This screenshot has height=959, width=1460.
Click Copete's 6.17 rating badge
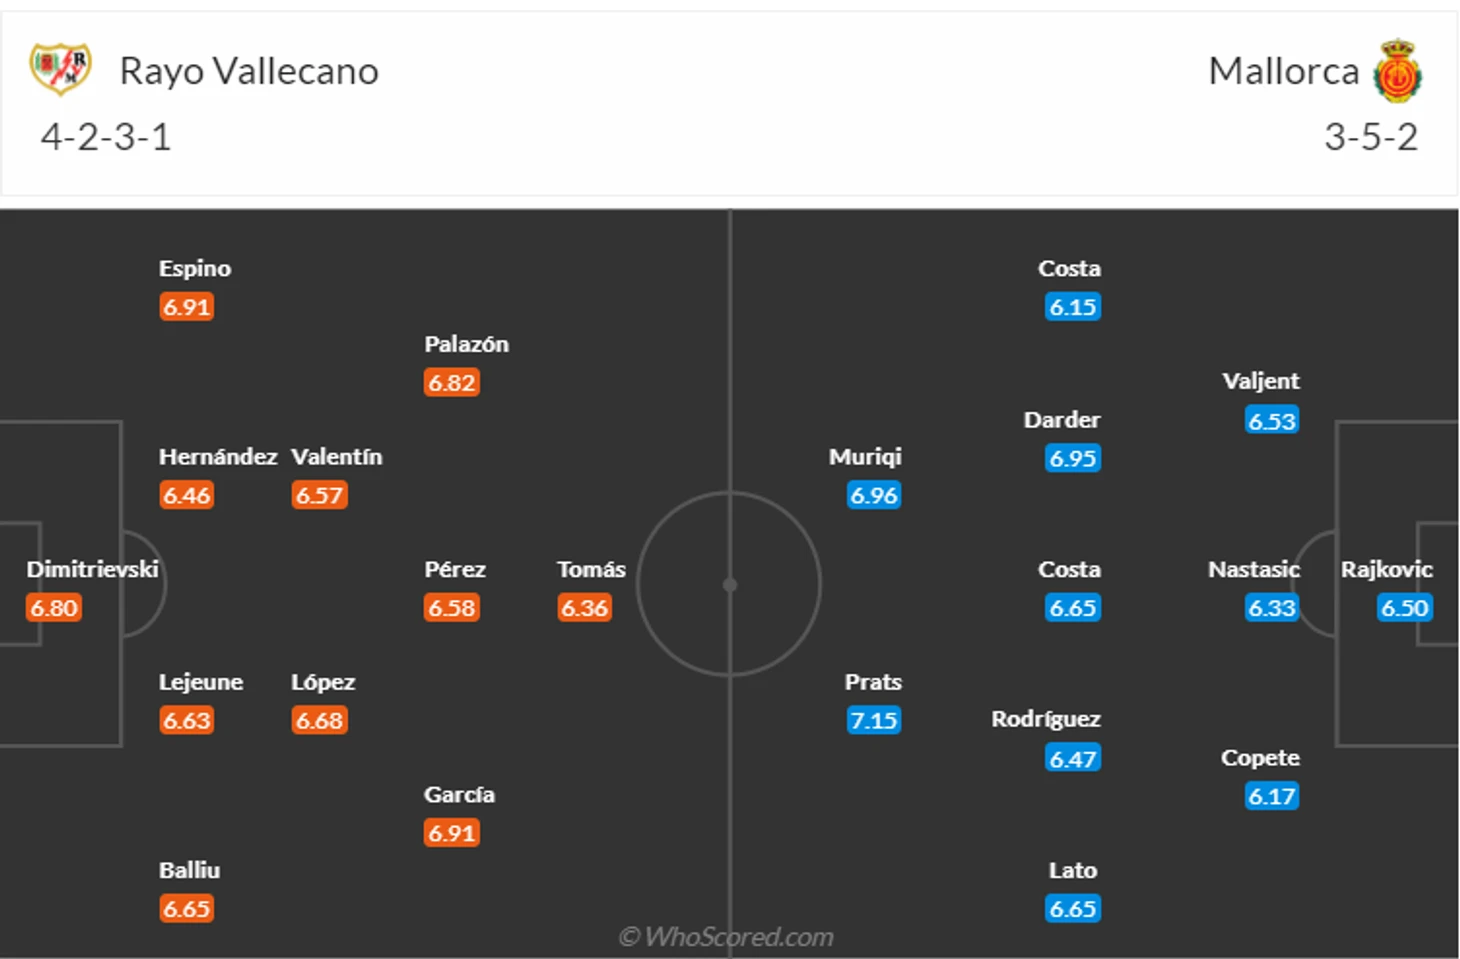point(1272,796)
